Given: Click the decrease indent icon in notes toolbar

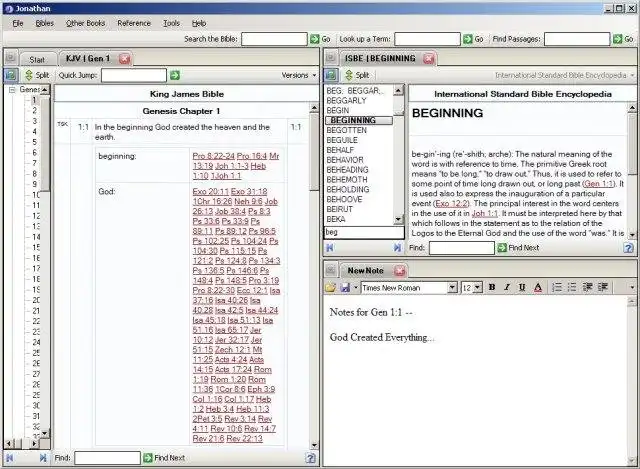Looking at the screenshot, I should (587, 287).
